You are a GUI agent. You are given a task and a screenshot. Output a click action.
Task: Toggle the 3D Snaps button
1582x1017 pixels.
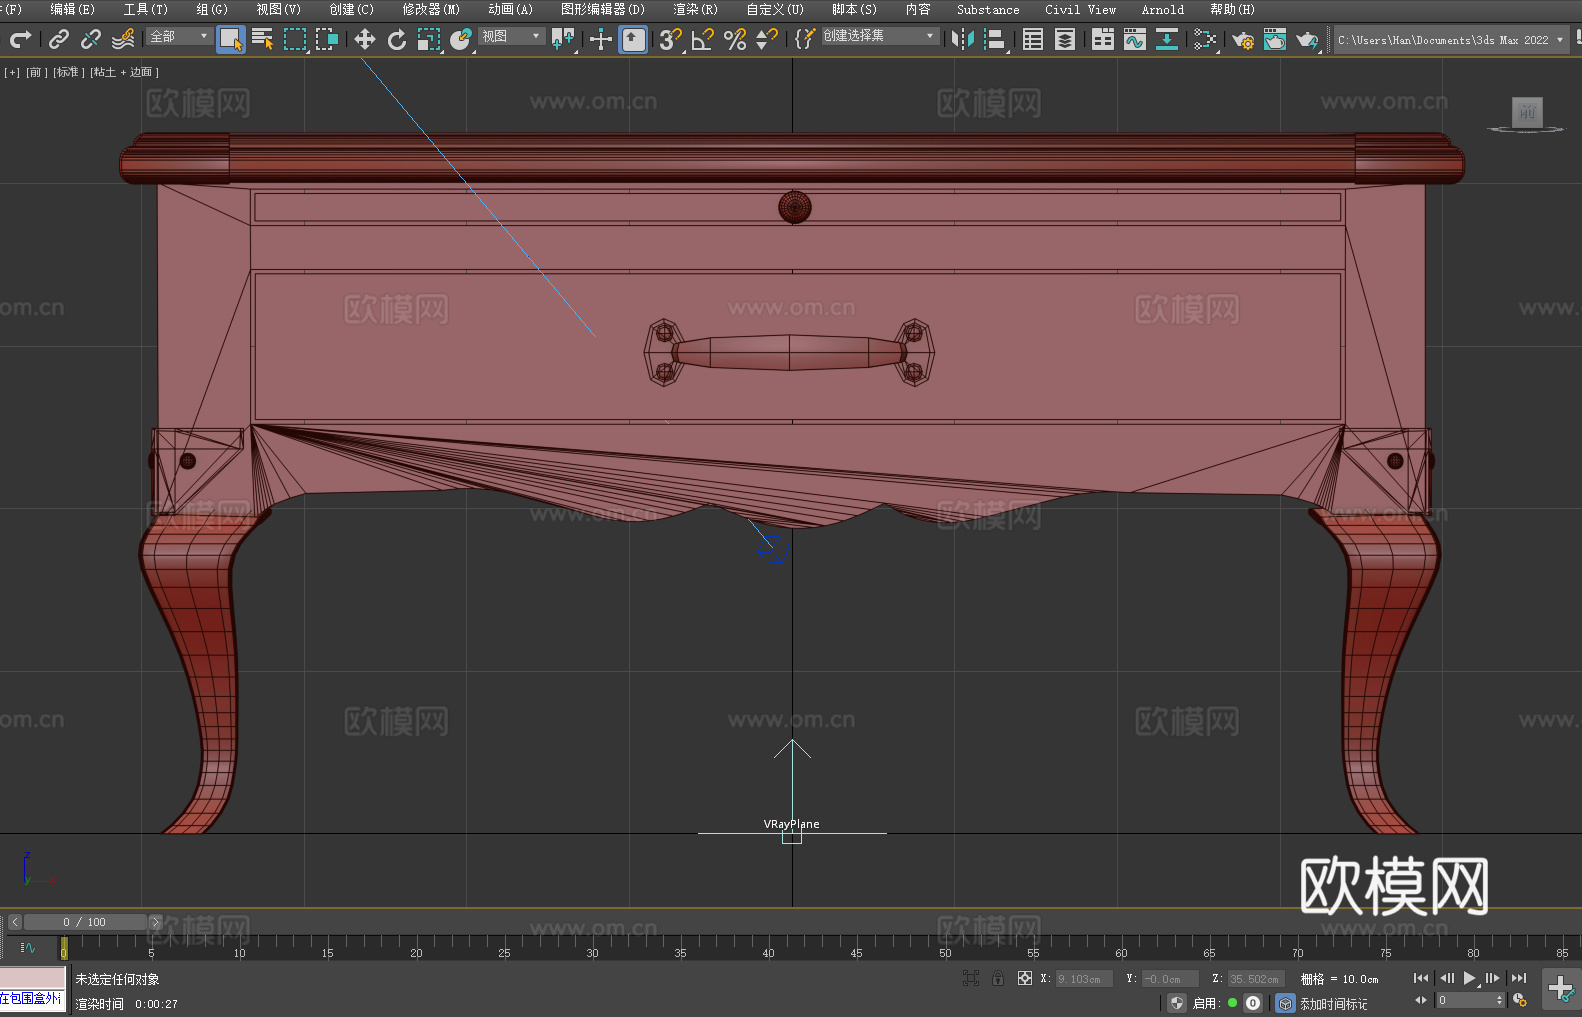click(x=671, y=39)
